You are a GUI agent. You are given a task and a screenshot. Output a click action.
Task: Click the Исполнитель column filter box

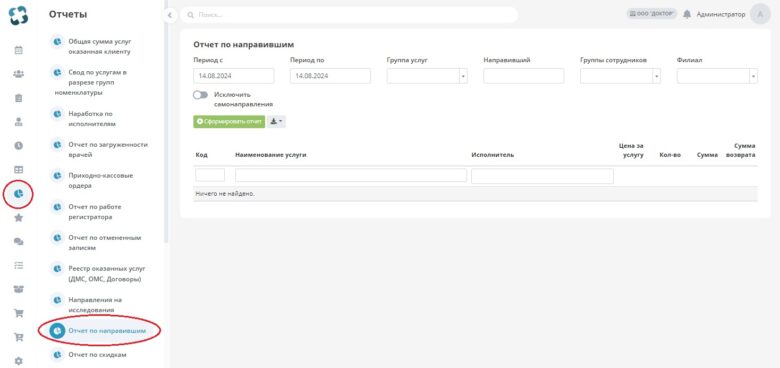tap(542, 176)
